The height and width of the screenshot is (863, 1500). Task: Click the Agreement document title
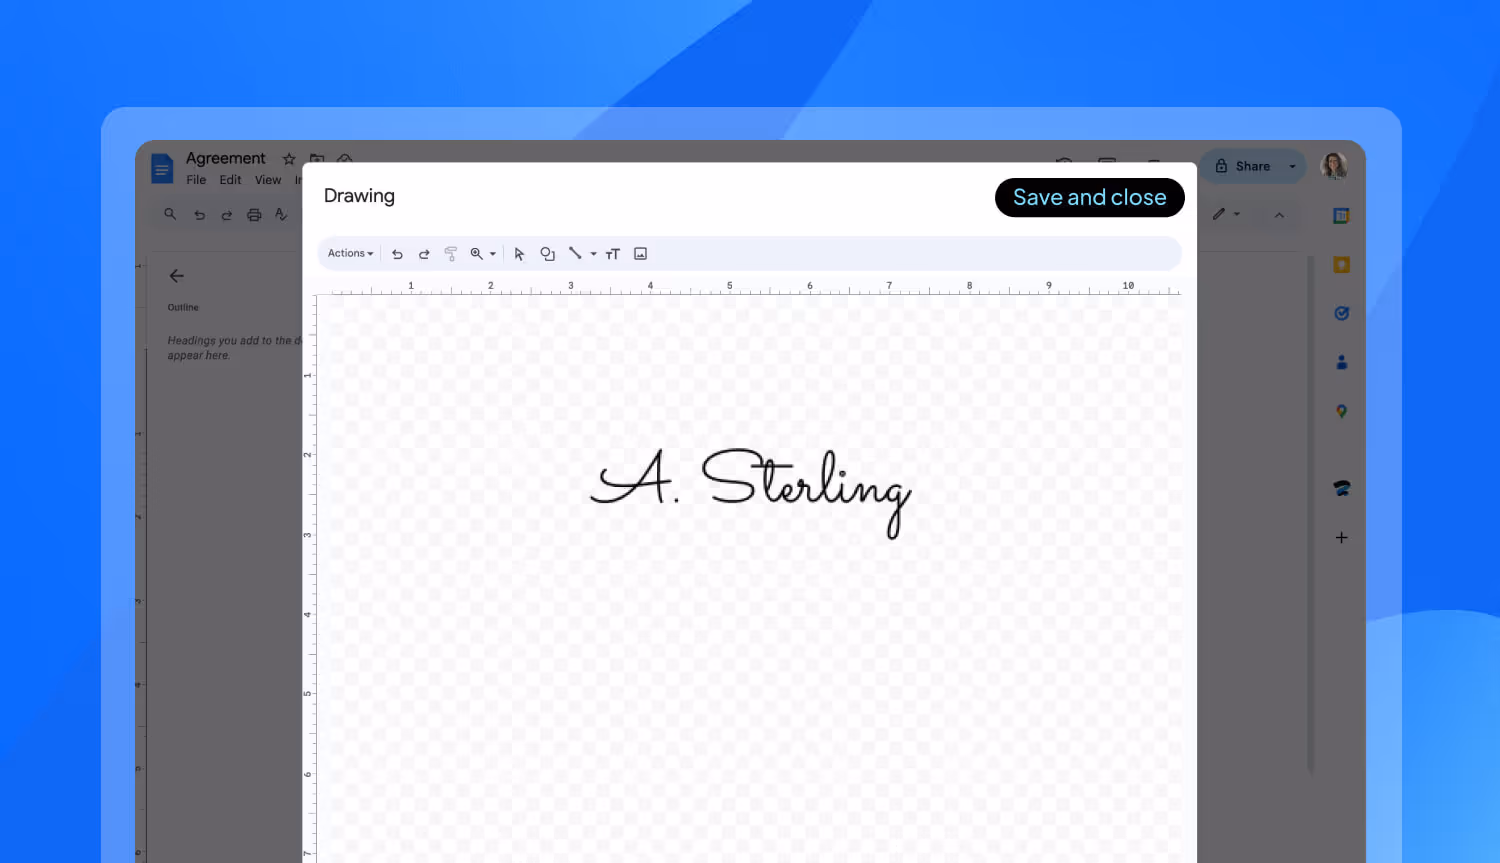pyautogui.click(x=226, y=158)
